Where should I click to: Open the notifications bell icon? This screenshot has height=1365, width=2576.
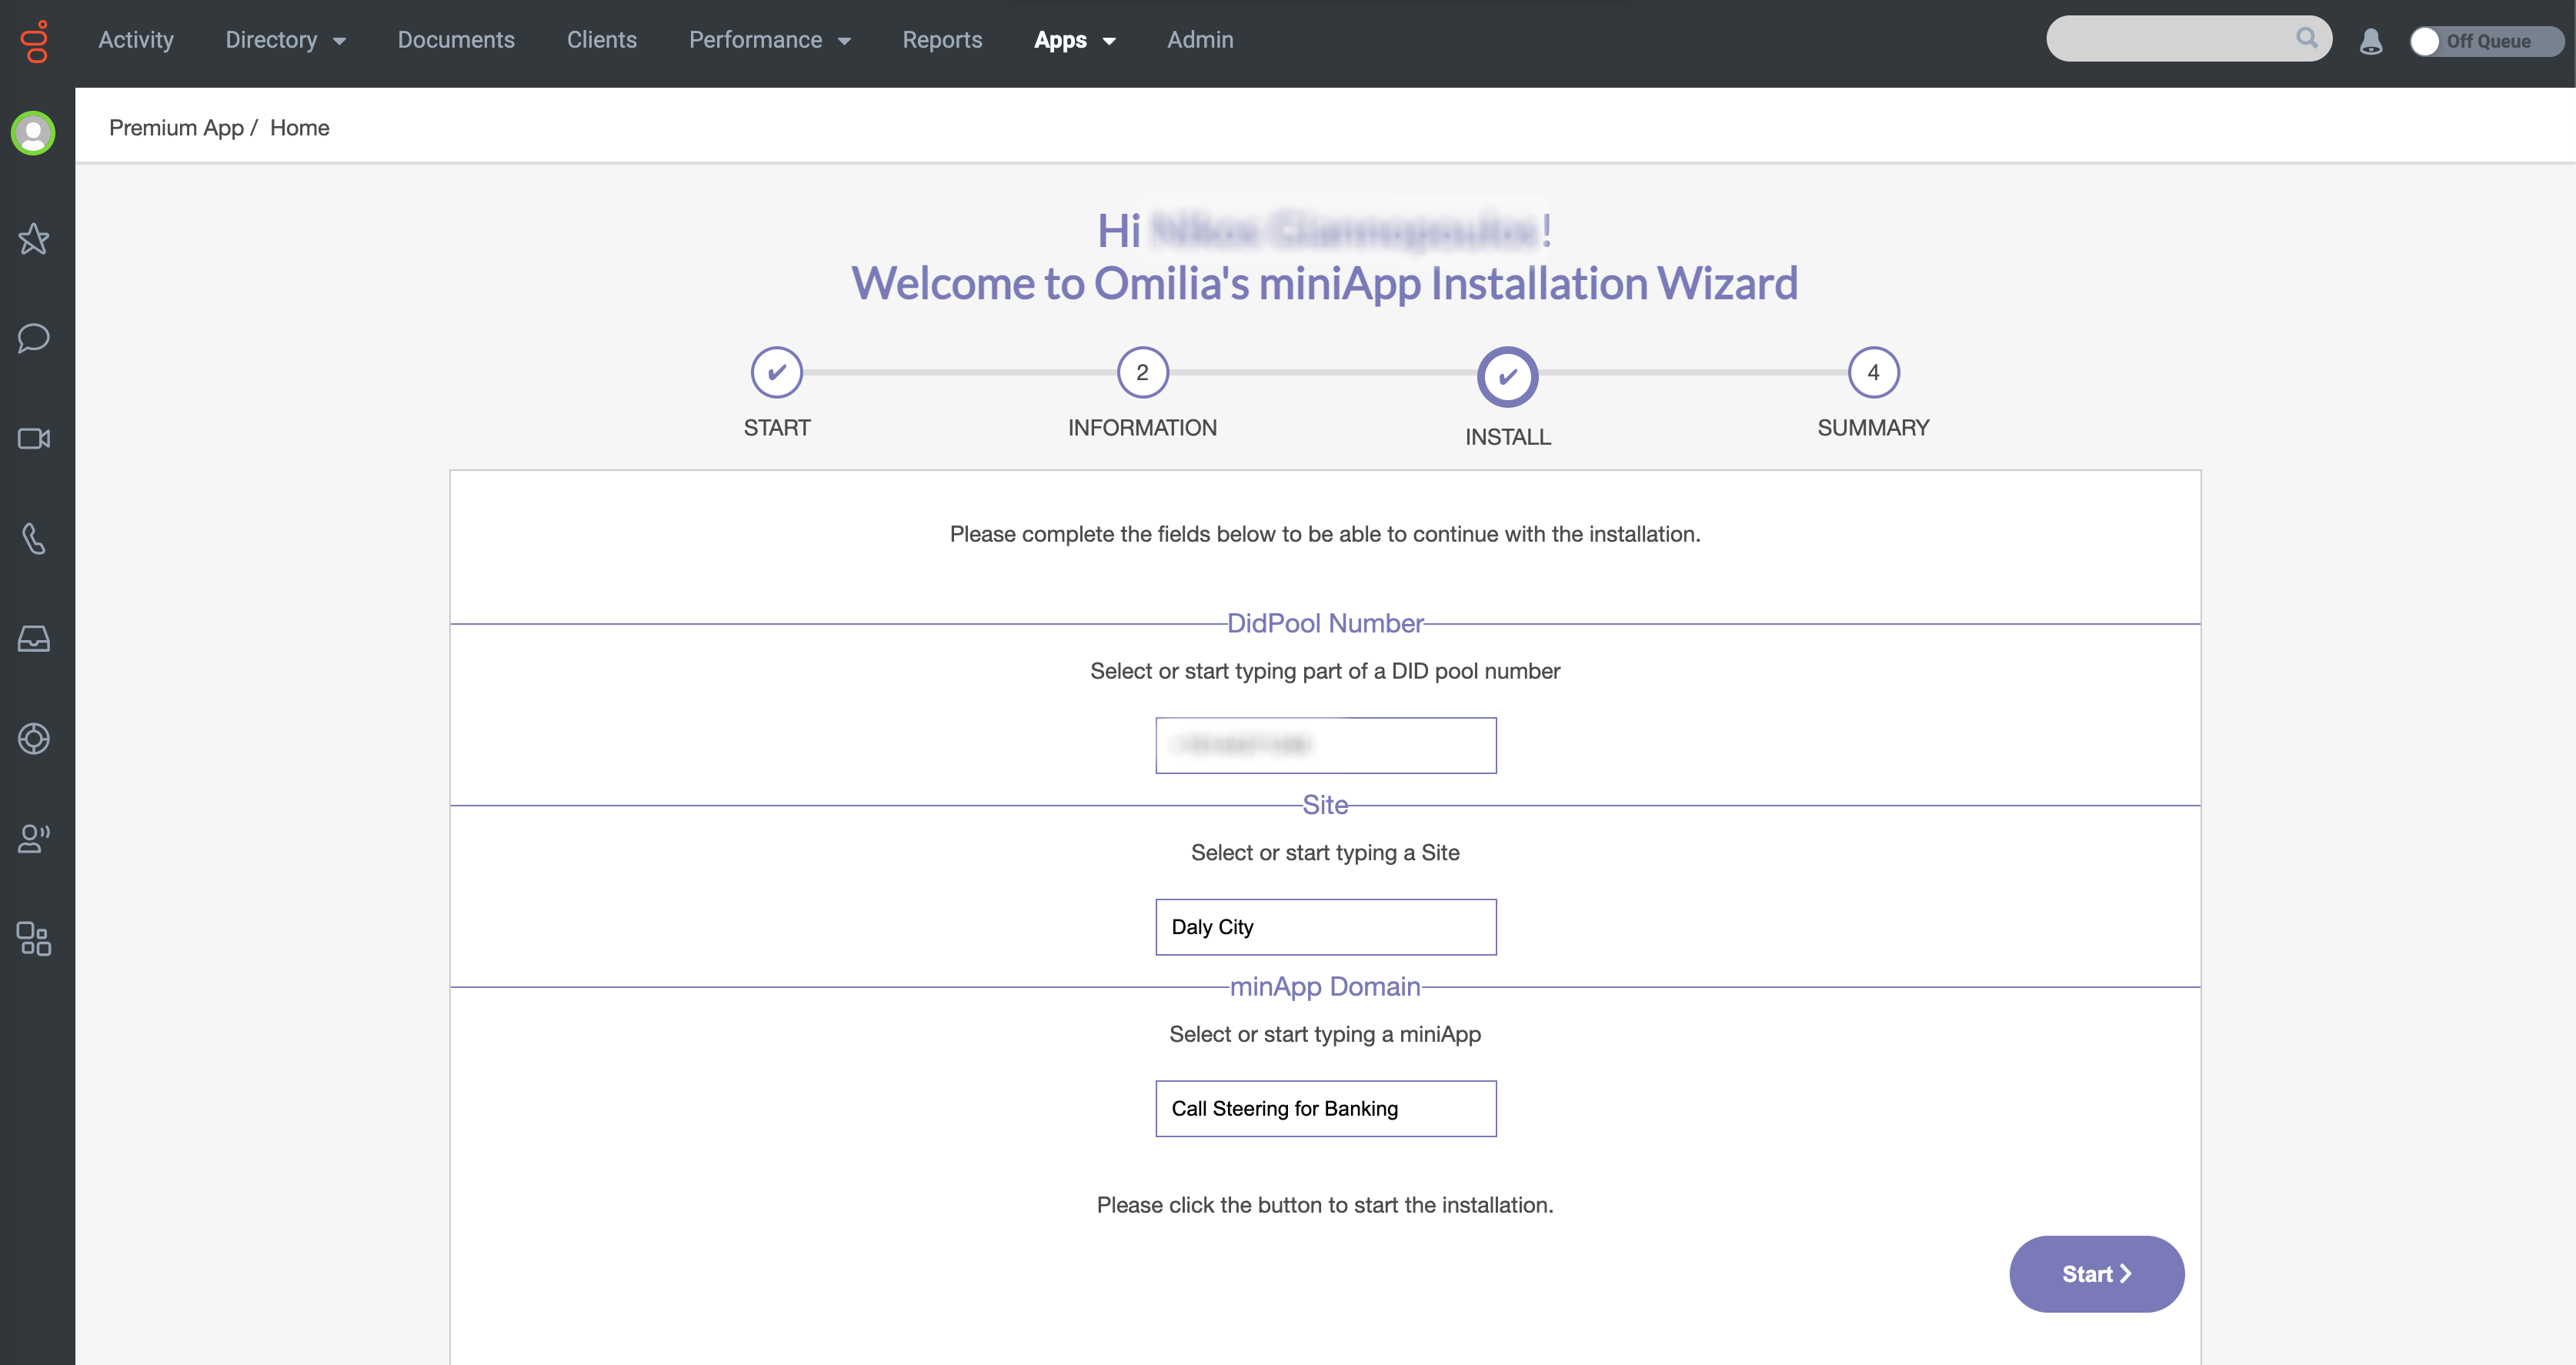click(x=2371, y=41)
